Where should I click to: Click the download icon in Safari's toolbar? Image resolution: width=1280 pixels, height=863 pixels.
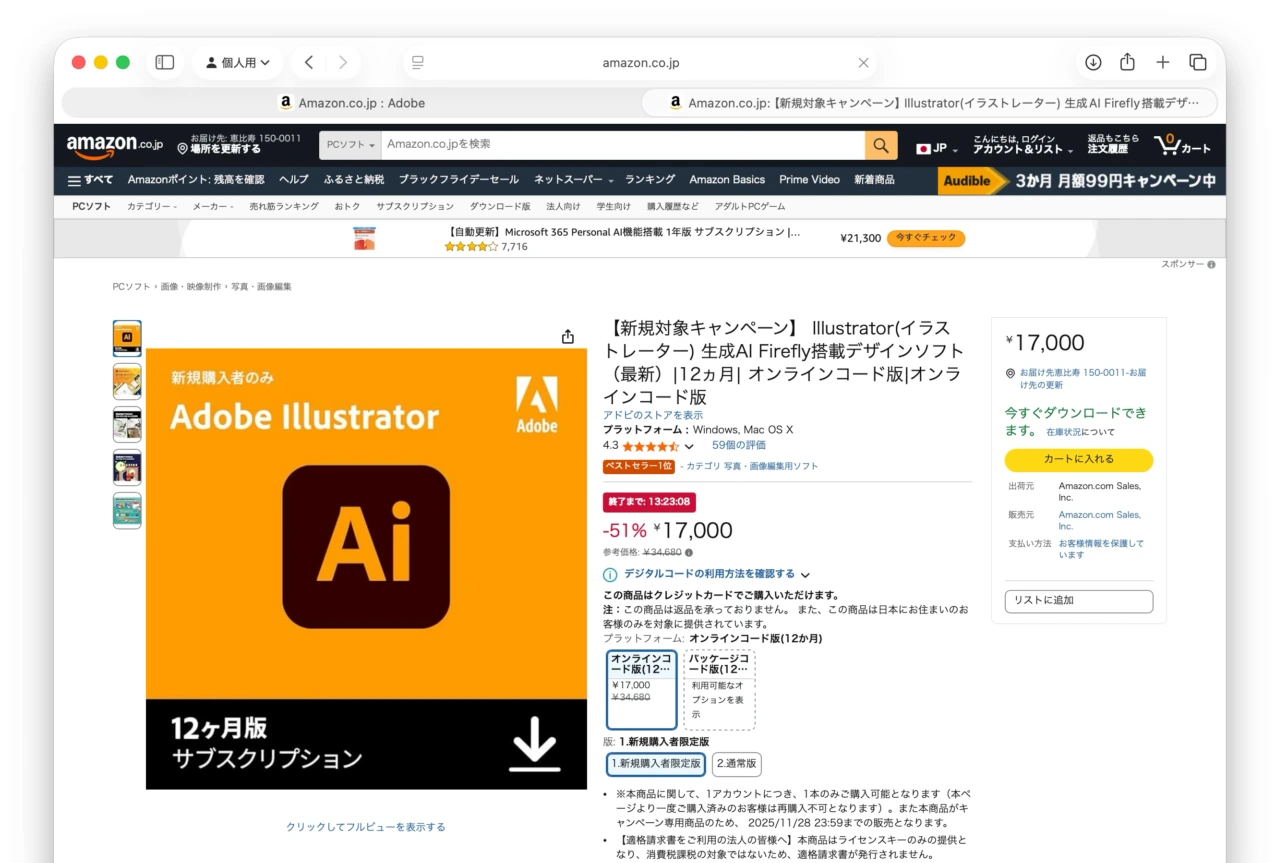(x=1092, y=61)
